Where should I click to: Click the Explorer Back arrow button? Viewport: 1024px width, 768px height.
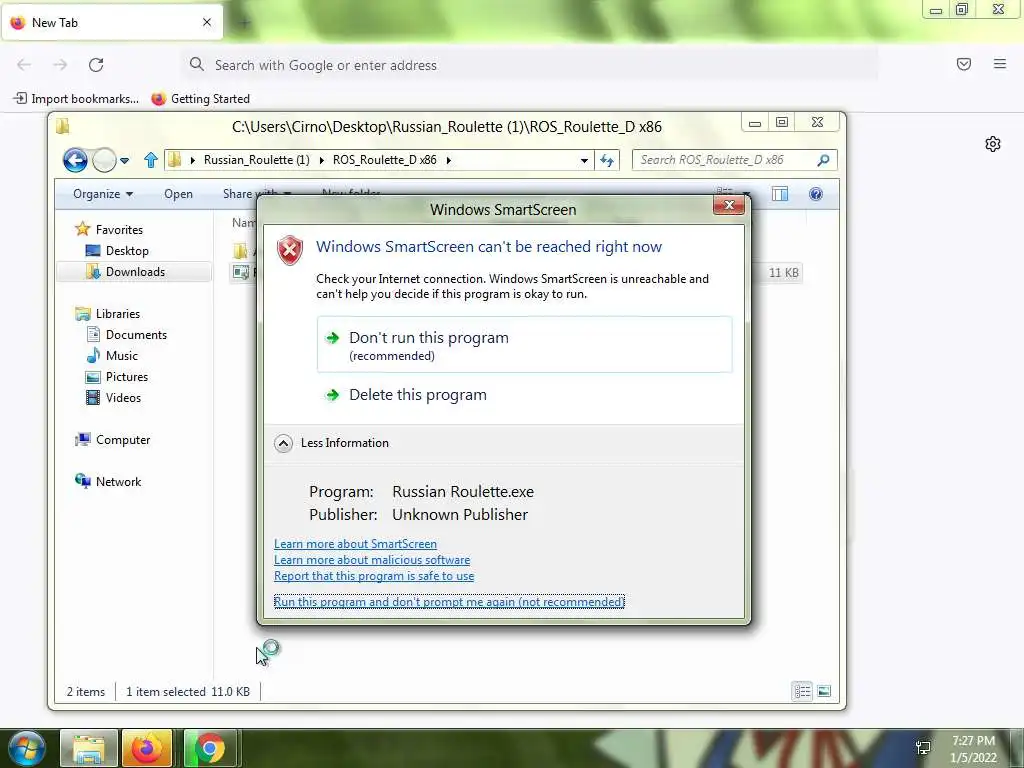tap(75, 160)
